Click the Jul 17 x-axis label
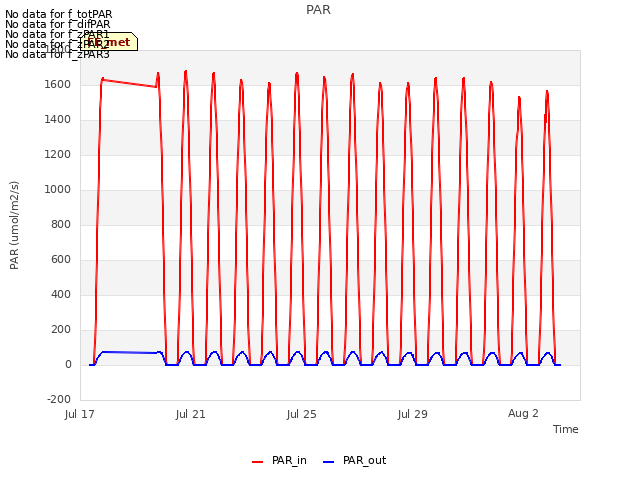The image size is (640, 480). tap(80, 414)
